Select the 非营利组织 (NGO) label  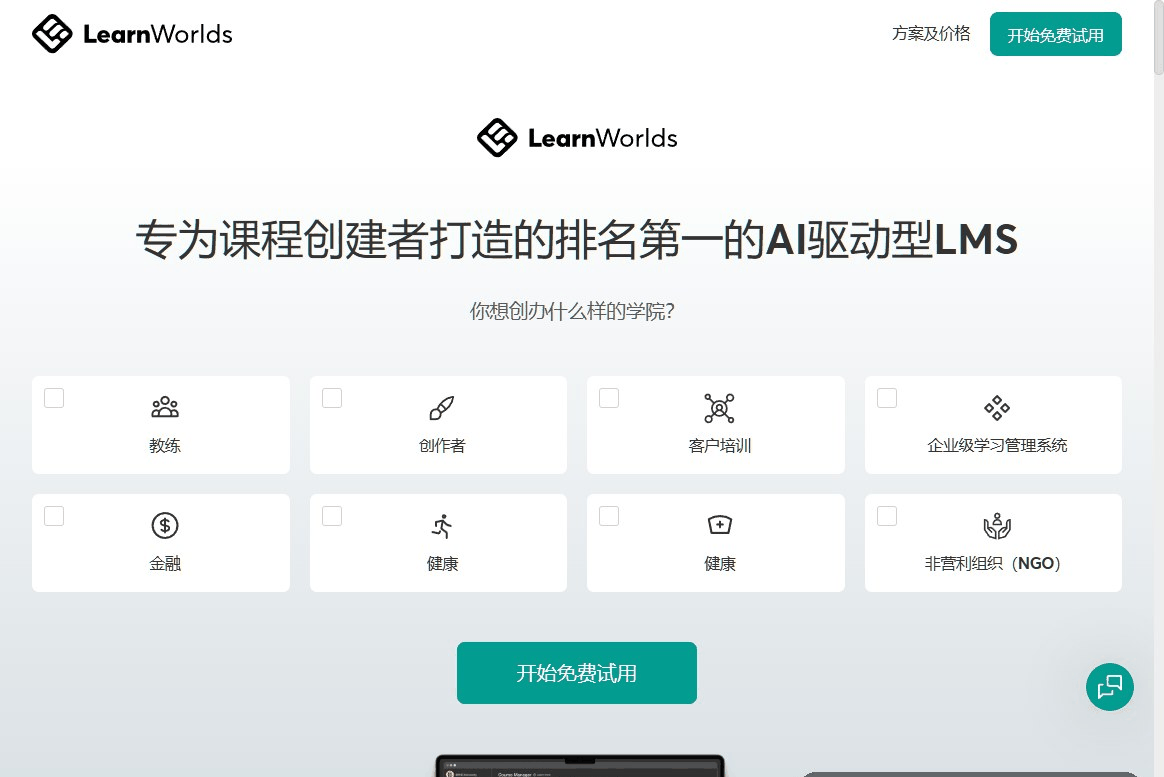(x=993, y=563)
